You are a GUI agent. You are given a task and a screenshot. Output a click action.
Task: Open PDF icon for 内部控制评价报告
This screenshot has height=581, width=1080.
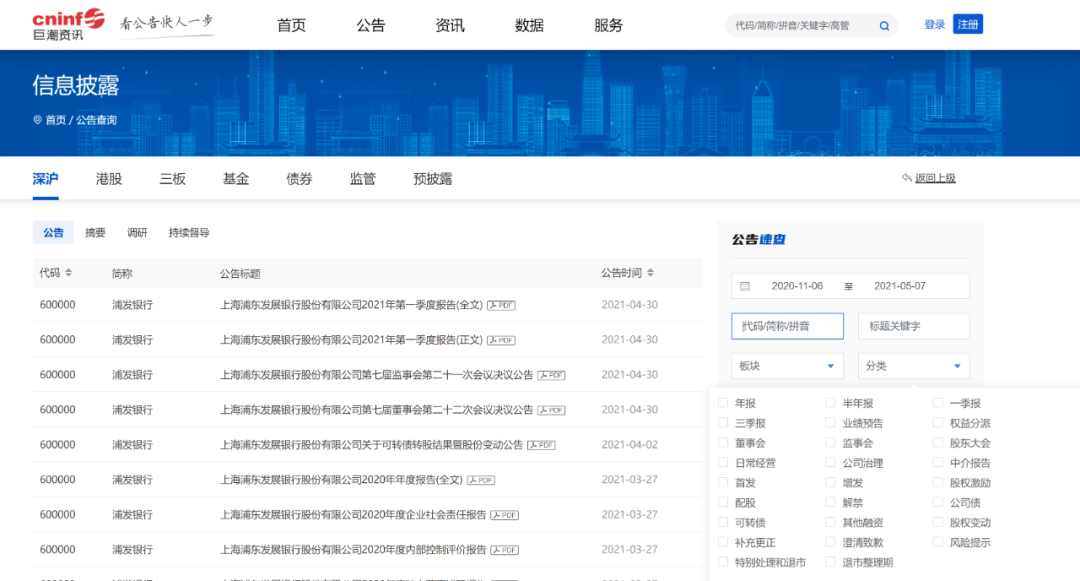click(x=504, y=550)
